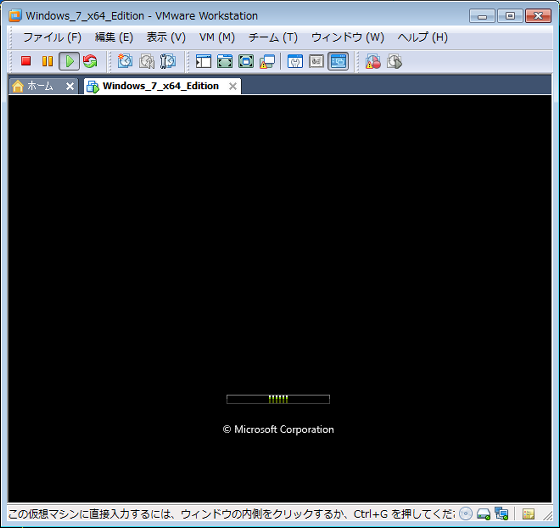
Task: Click the Unity mode icon with warning
Action: [x=268, y=61]
